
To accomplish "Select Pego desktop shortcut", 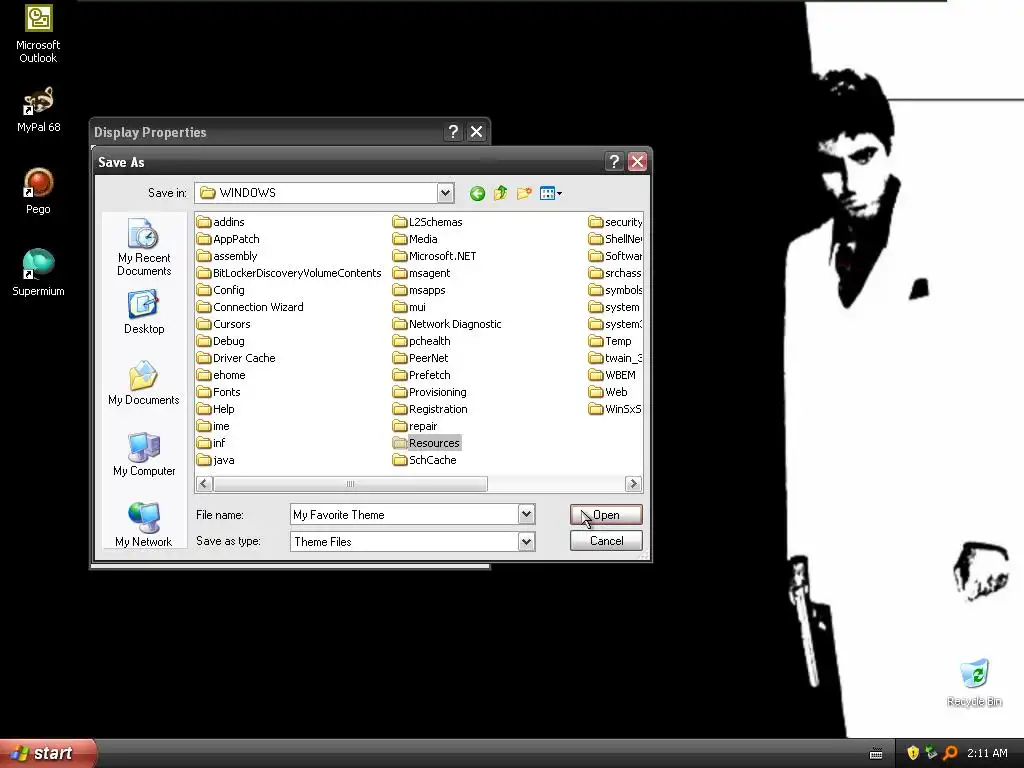I will (x=38, y=191).
